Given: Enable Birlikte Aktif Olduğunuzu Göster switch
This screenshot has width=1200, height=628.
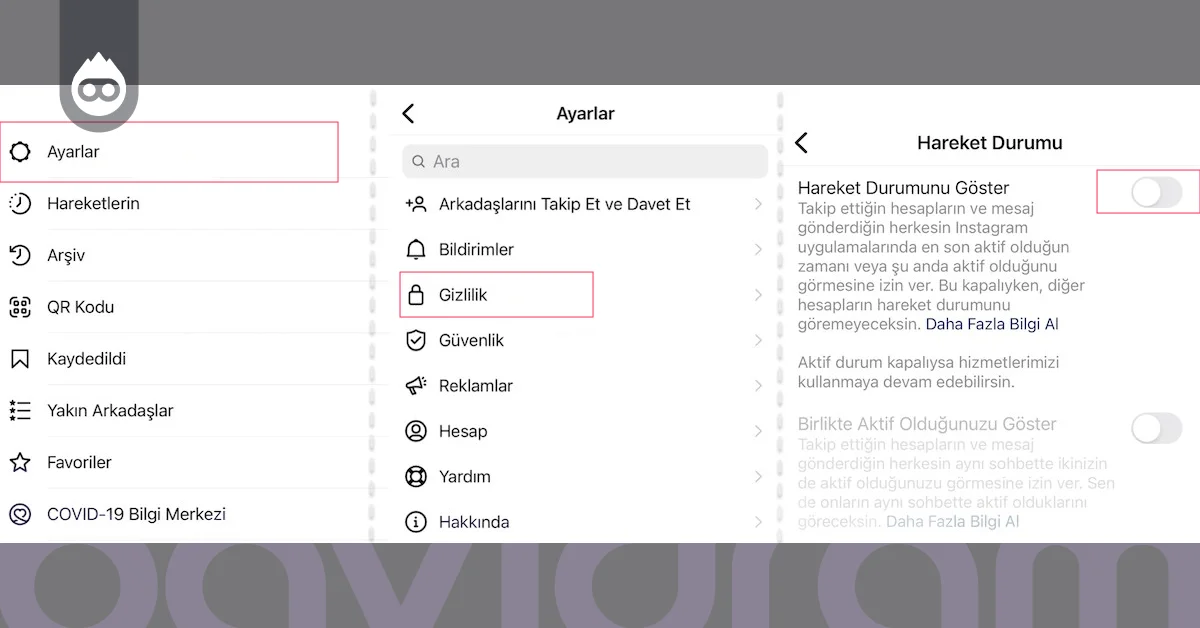Looking at the screenshot, I should coord(1156,429).
